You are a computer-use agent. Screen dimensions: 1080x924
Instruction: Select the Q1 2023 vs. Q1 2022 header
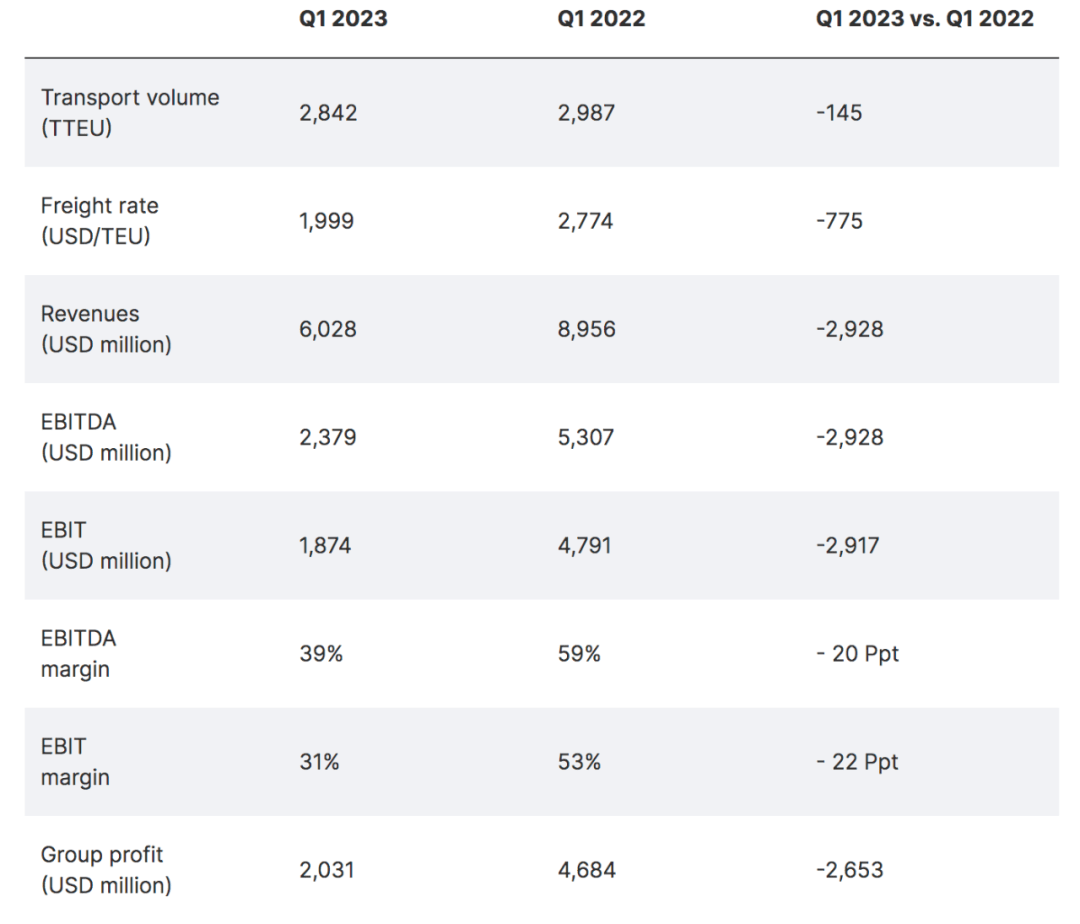924,19
